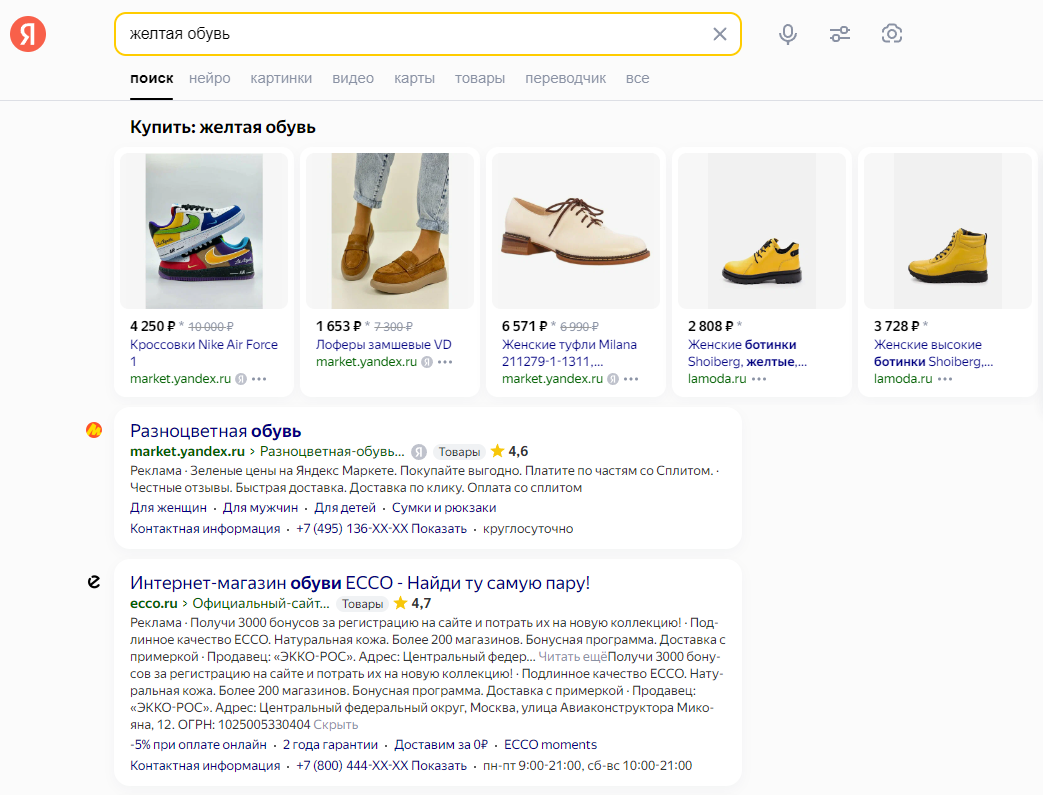Open Контактная информация for Yandex Market
Image resolution: width=1043 pixels, height=795 pixels.
205,529
